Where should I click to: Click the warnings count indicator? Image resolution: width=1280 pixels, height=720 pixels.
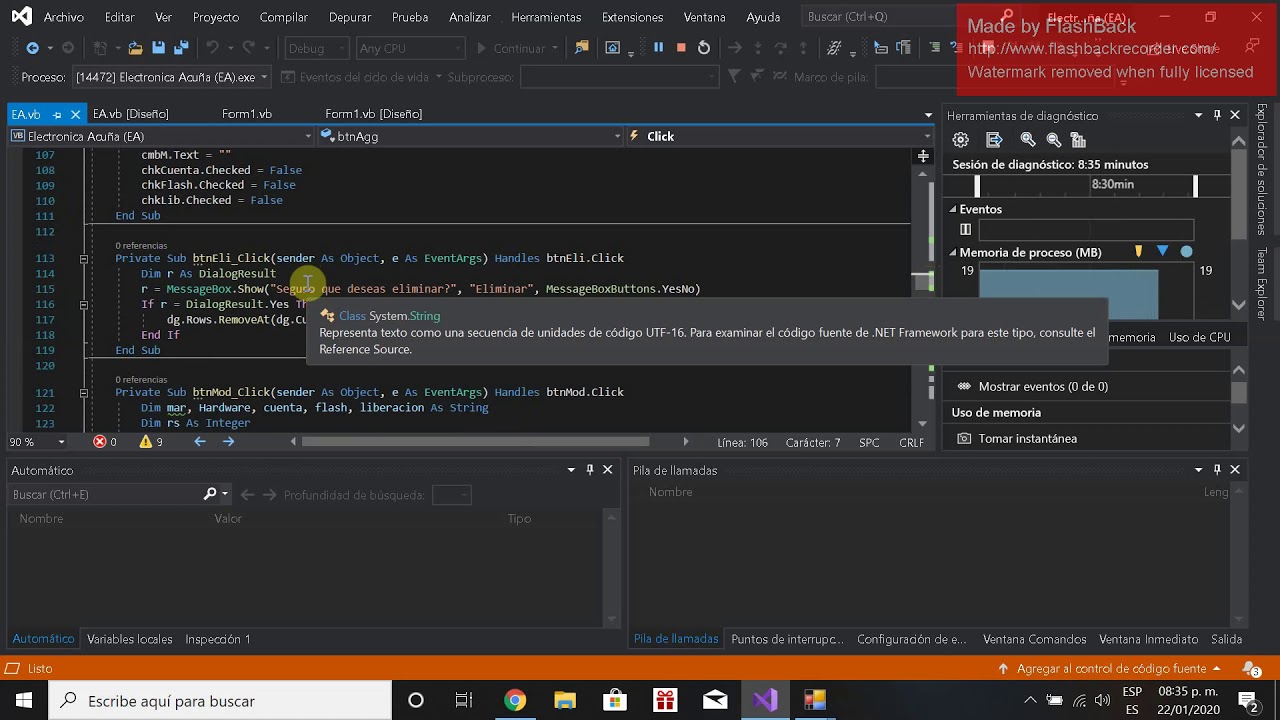[151, 442]
